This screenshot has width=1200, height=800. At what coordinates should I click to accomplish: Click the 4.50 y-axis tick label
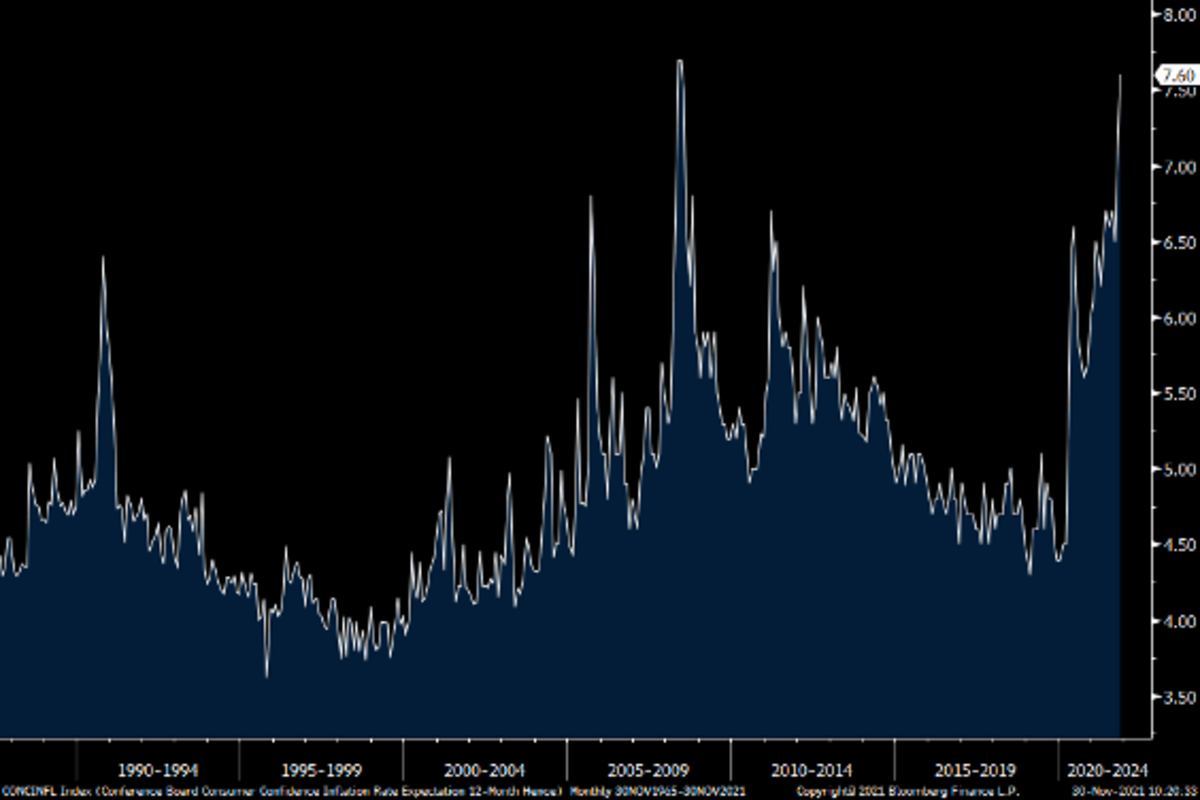[x=1177, y=545]
